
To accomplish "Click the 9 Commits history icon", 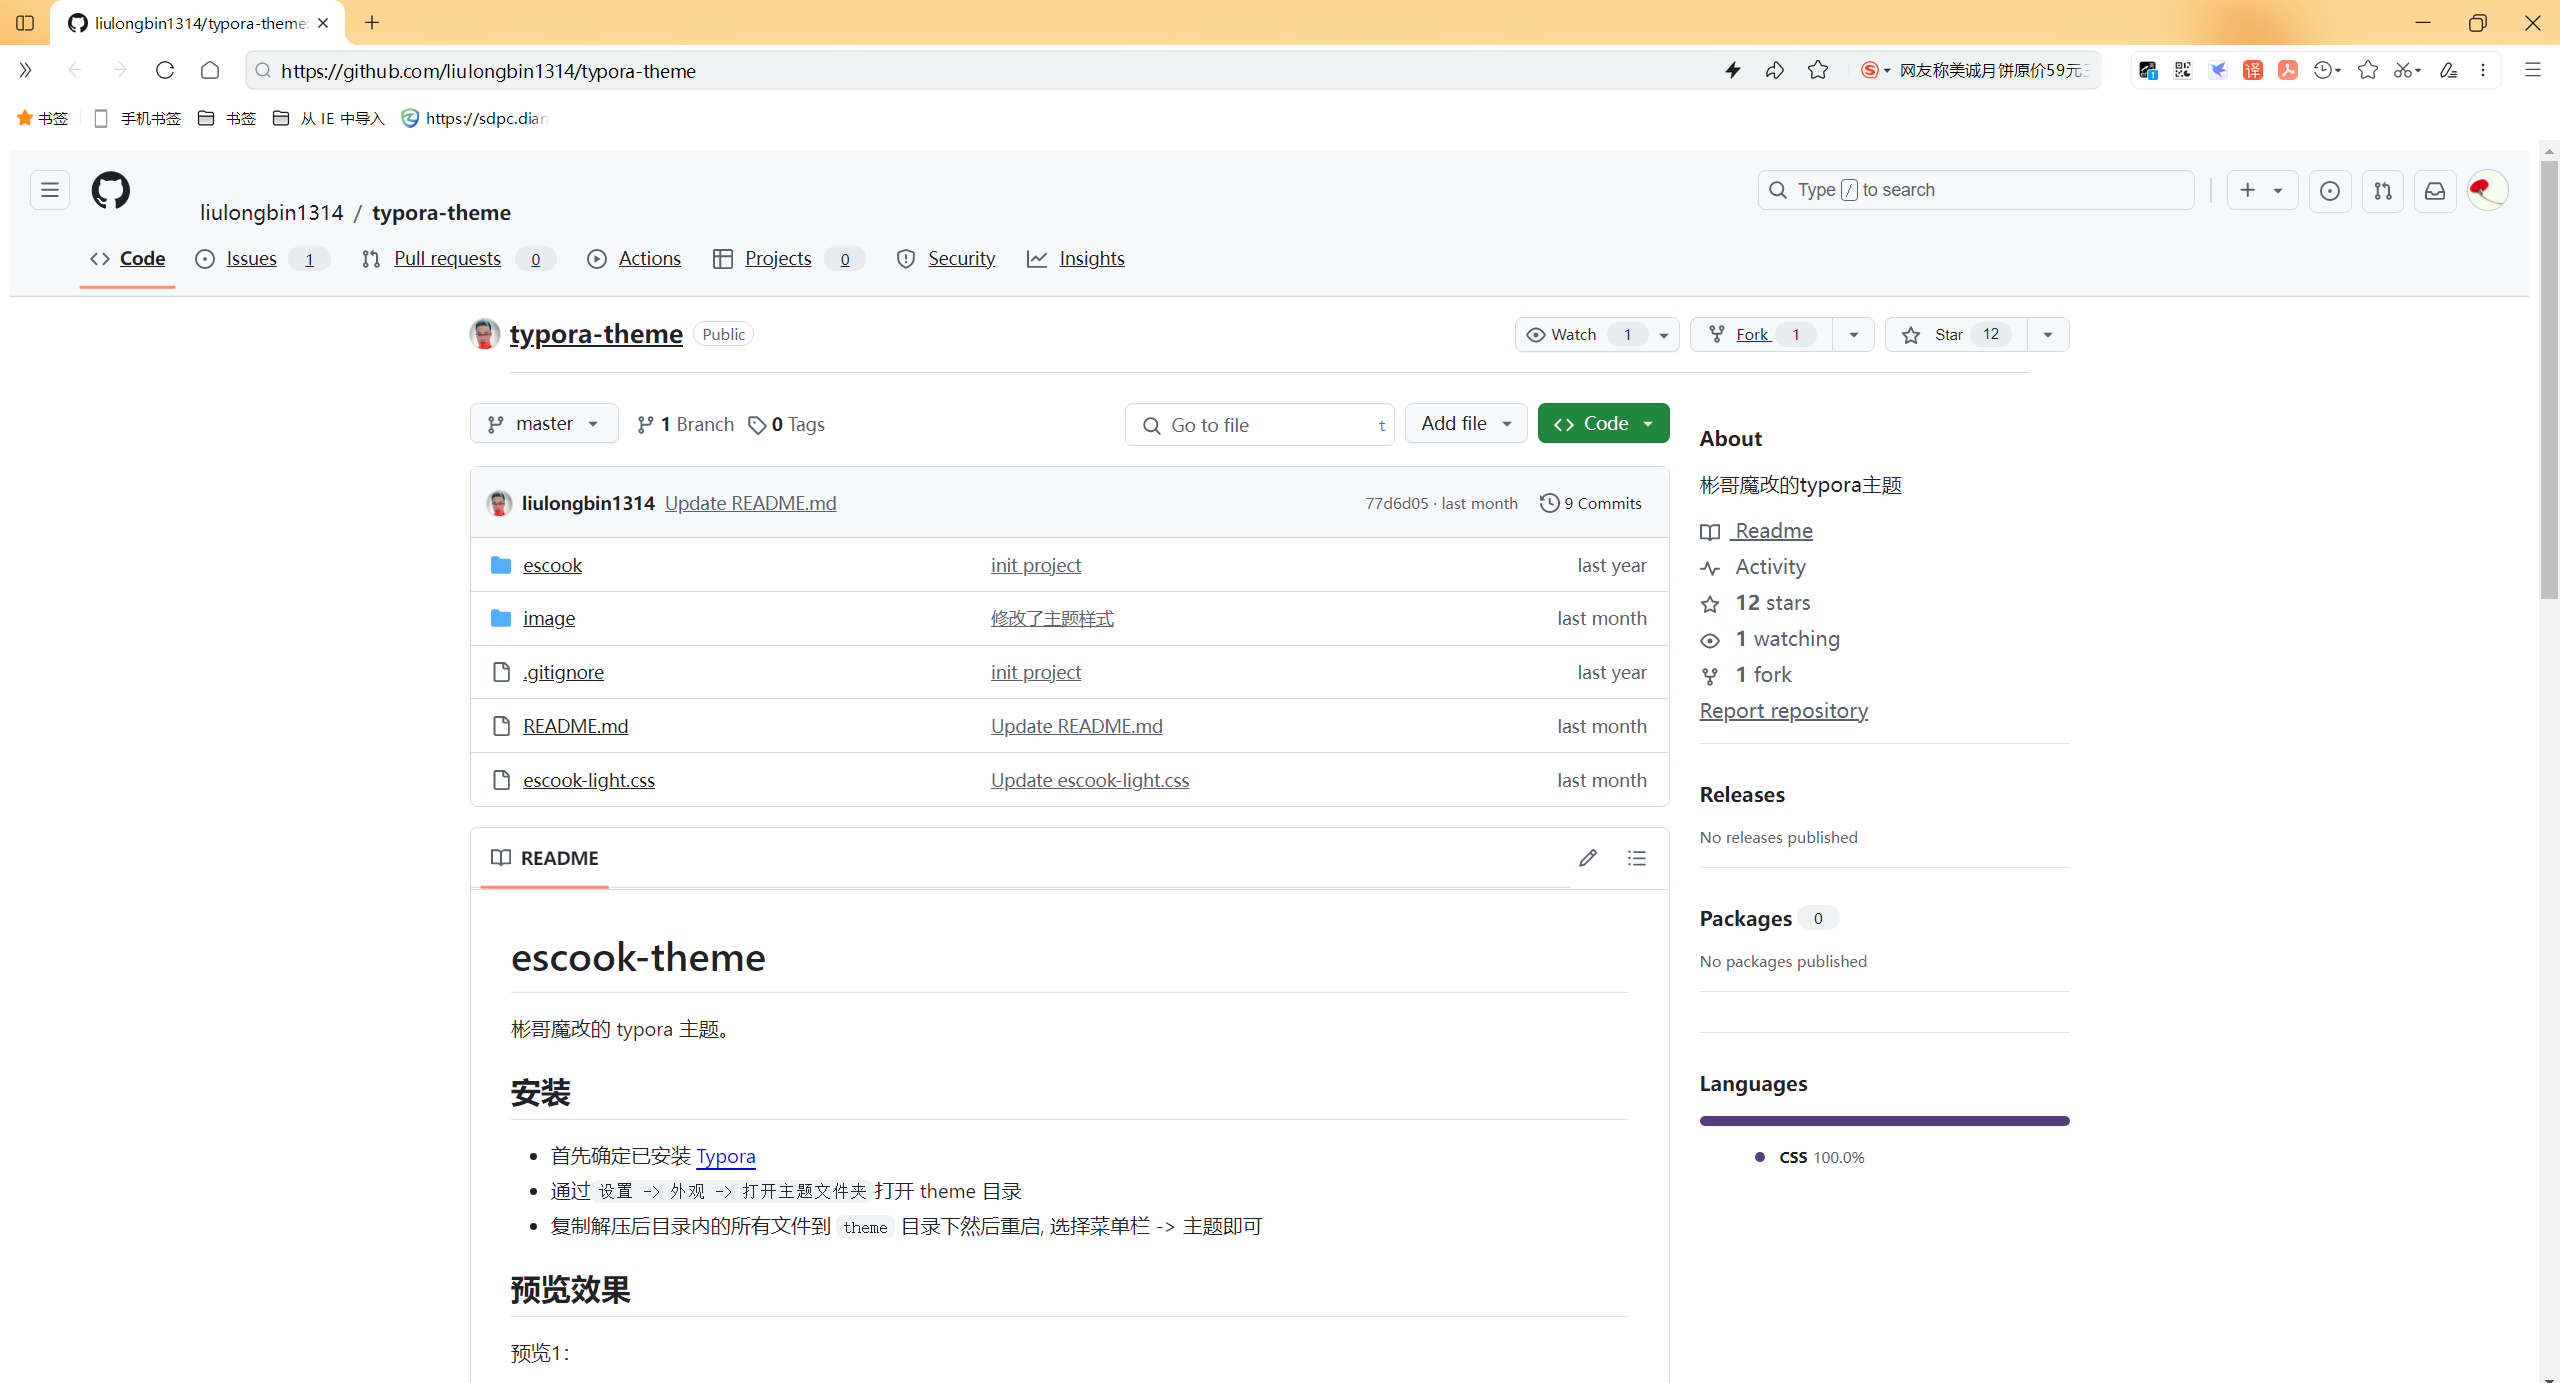I will coord(1549,503).
